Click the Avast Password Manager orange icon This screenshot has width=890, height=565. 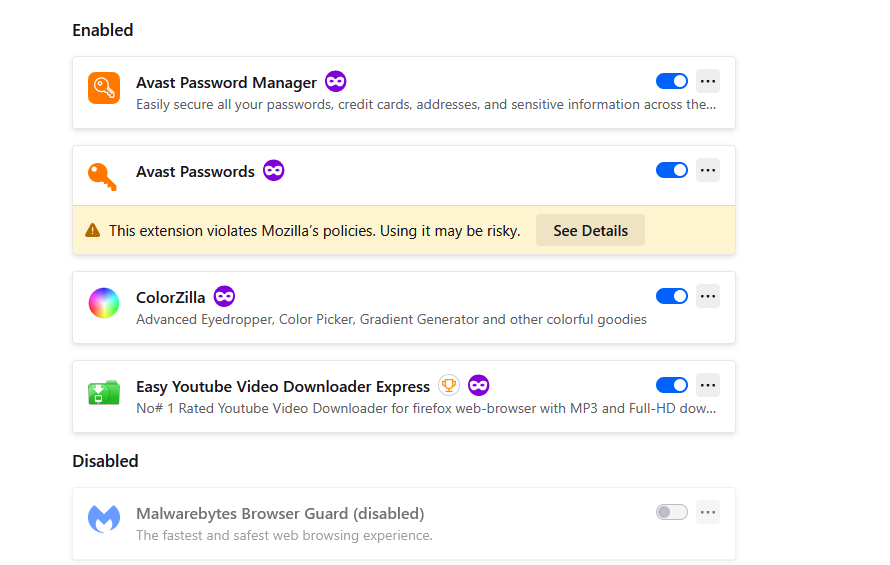tap(104, 88)
